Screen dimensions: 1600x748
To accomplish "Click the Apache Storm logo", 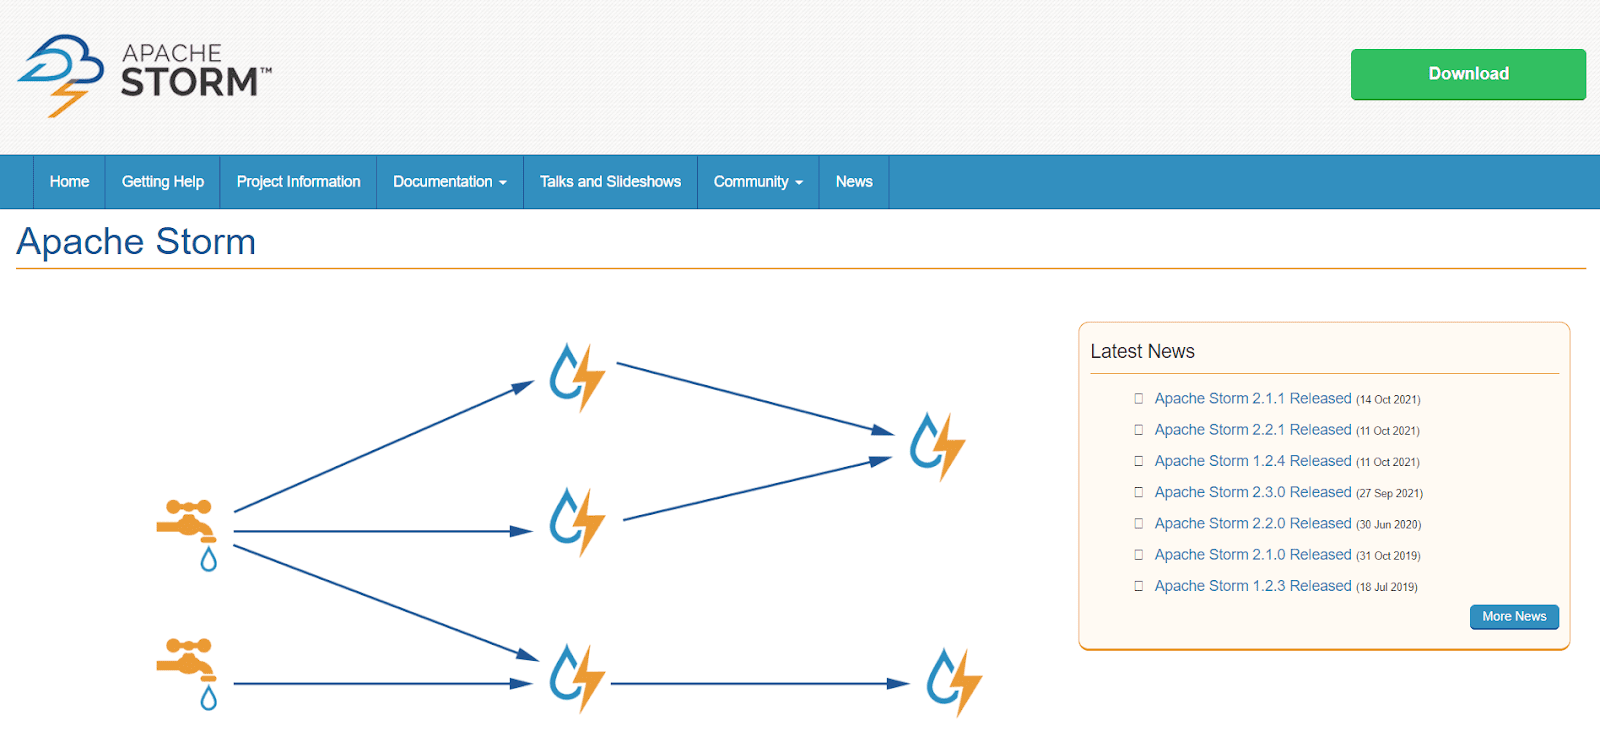I will (145, 76).
